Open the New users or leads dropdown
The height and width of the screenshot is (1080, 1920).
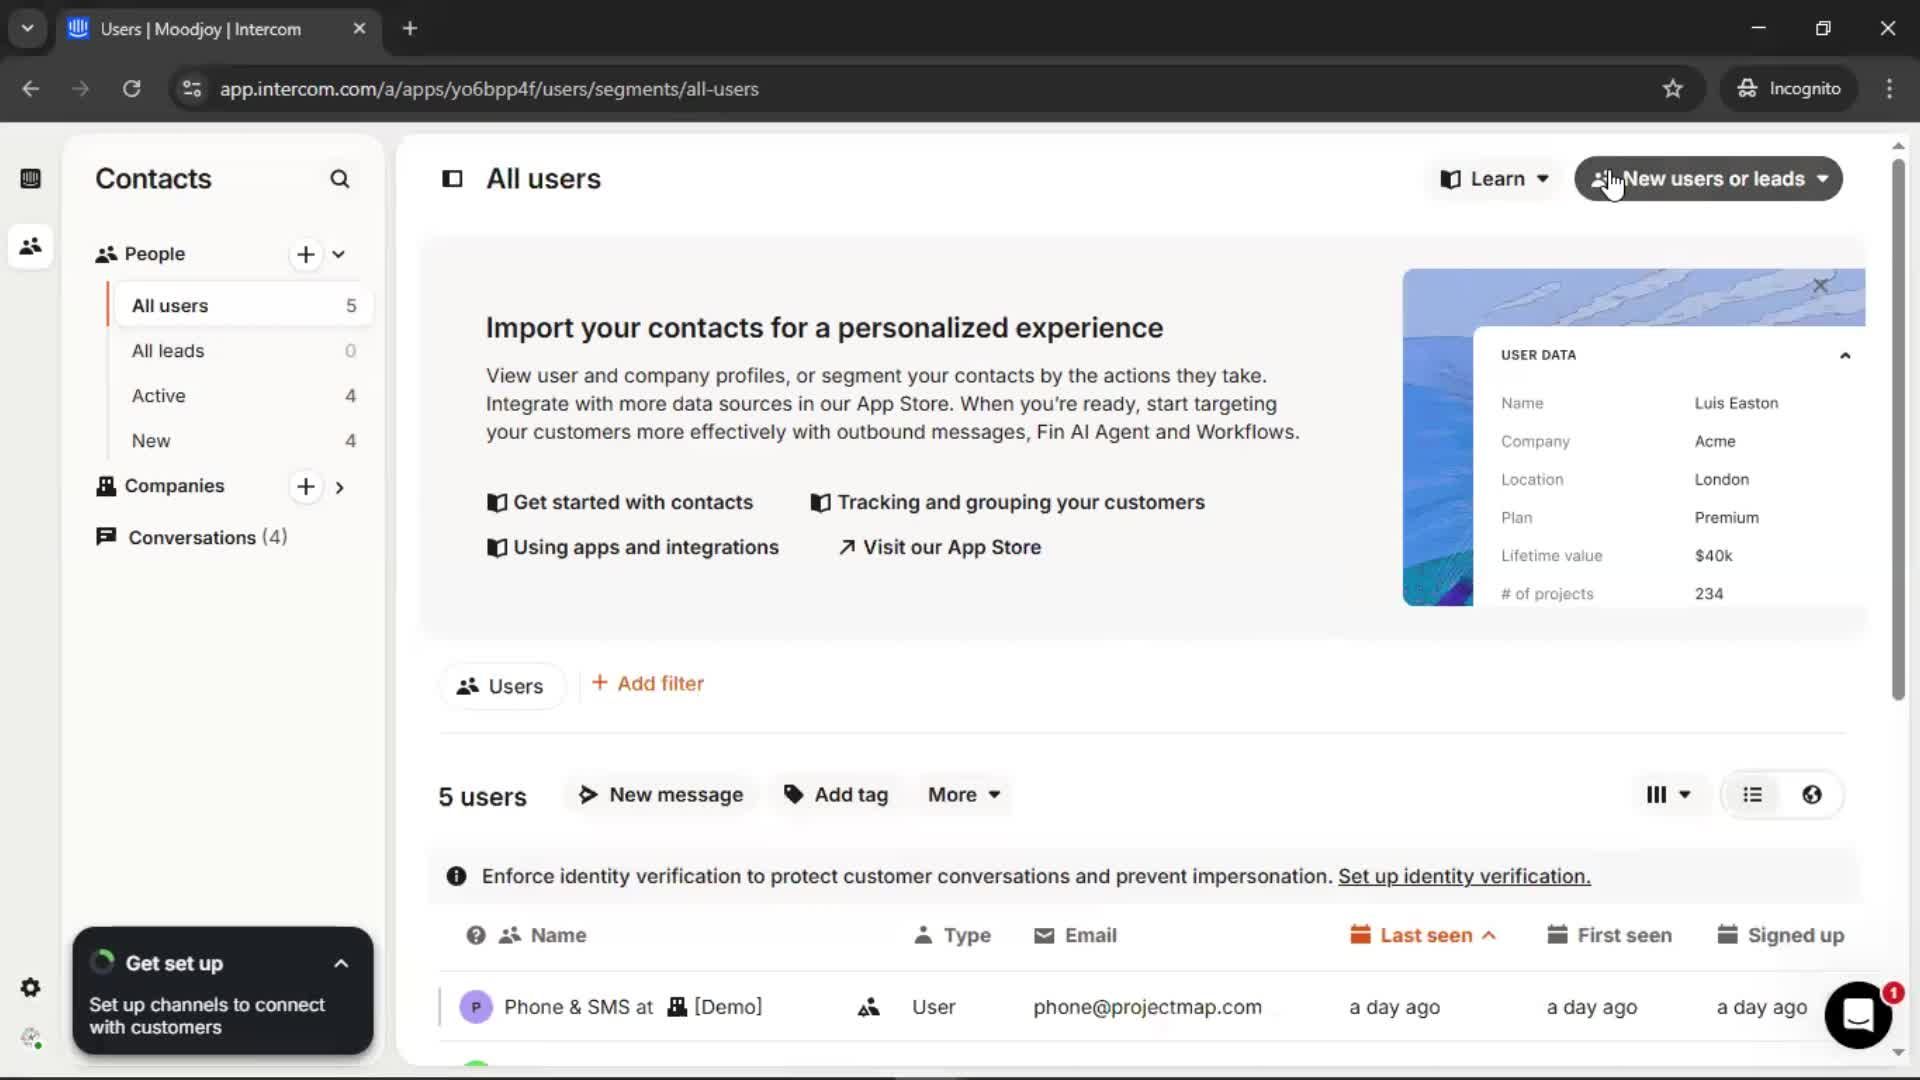pos(1708,179)
